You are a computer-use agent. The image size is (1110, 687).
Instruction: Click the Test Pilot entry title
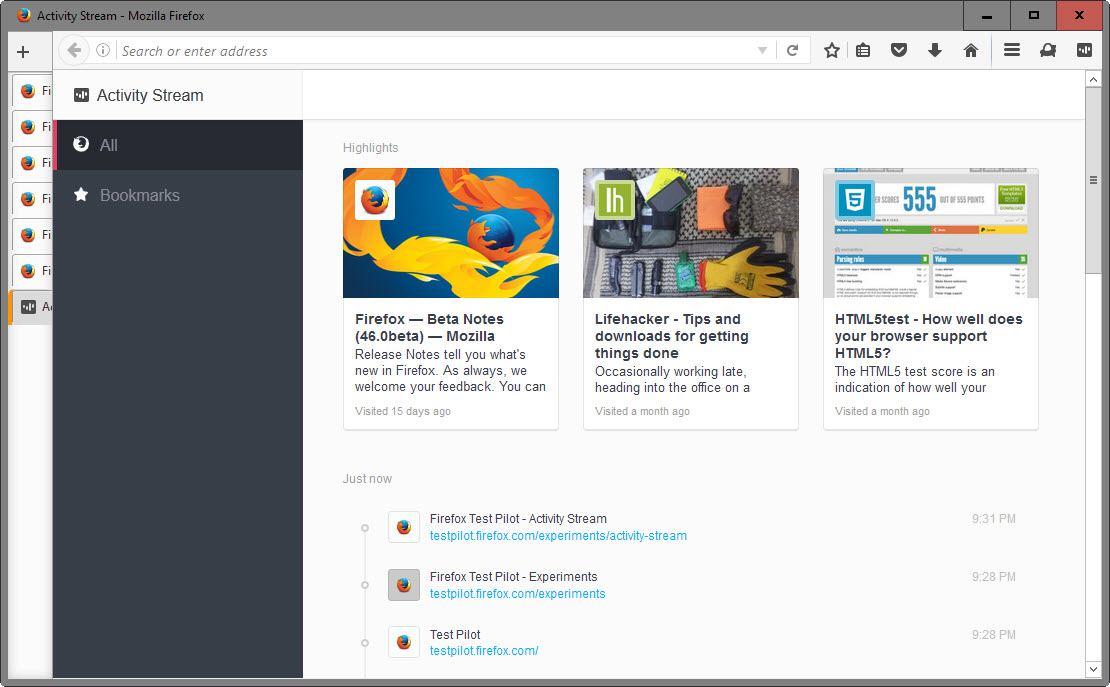(455, 635)
